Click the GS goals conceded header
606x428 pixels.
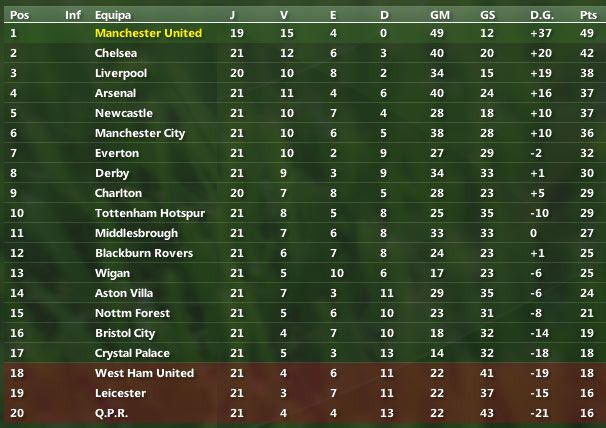[487, 15]
